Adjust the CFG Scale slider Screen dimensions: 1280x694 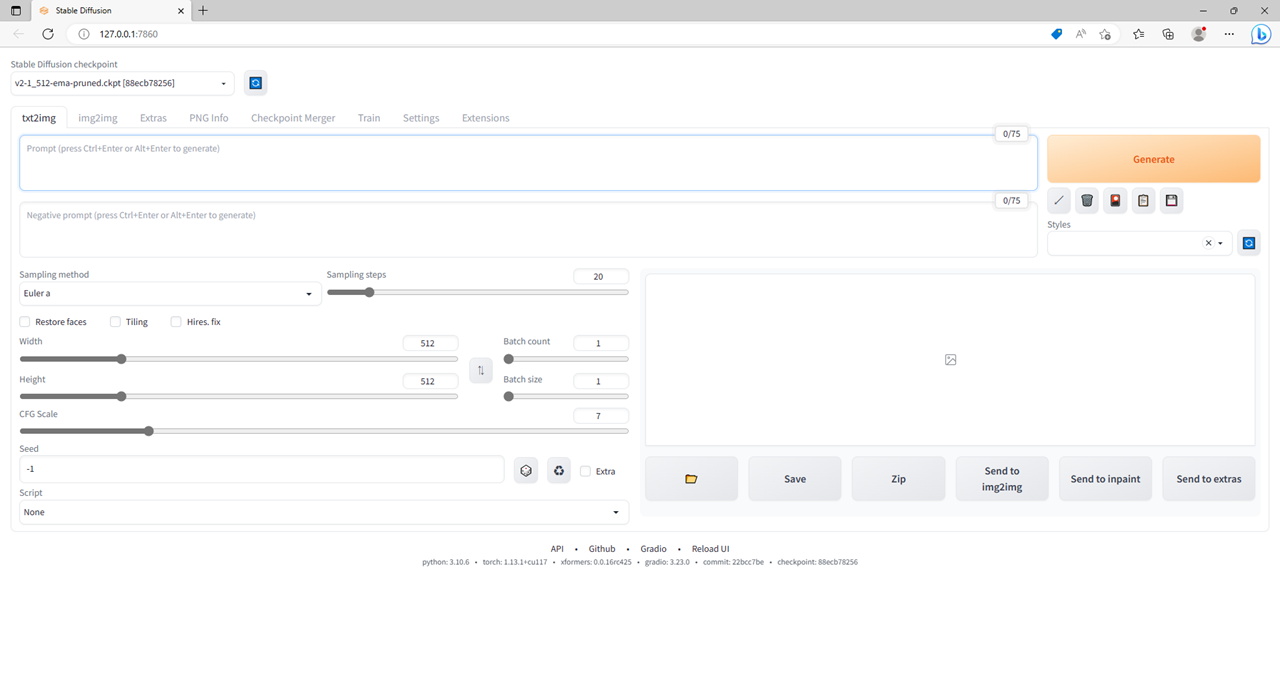pyautogui.click(x=149, y=431)
